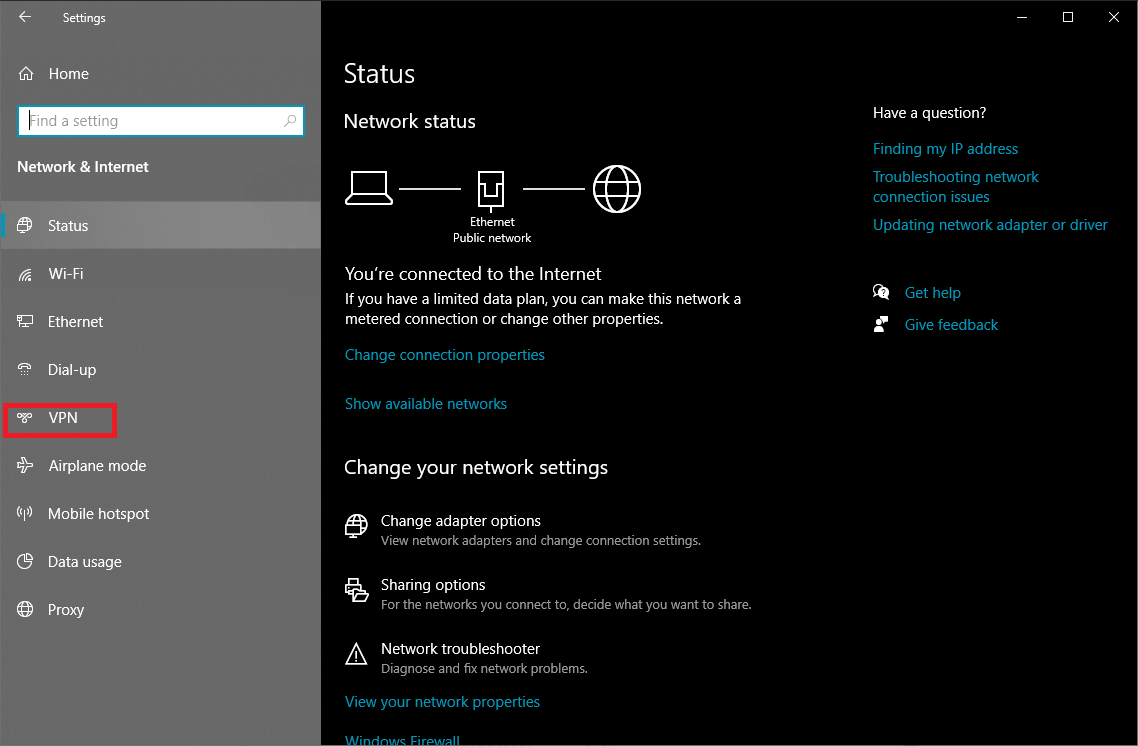Click the back arrow in Settings
Image resolution: width=1138 pixels, height=746 pixels.
pyautogui.click(x=25, y=17)
